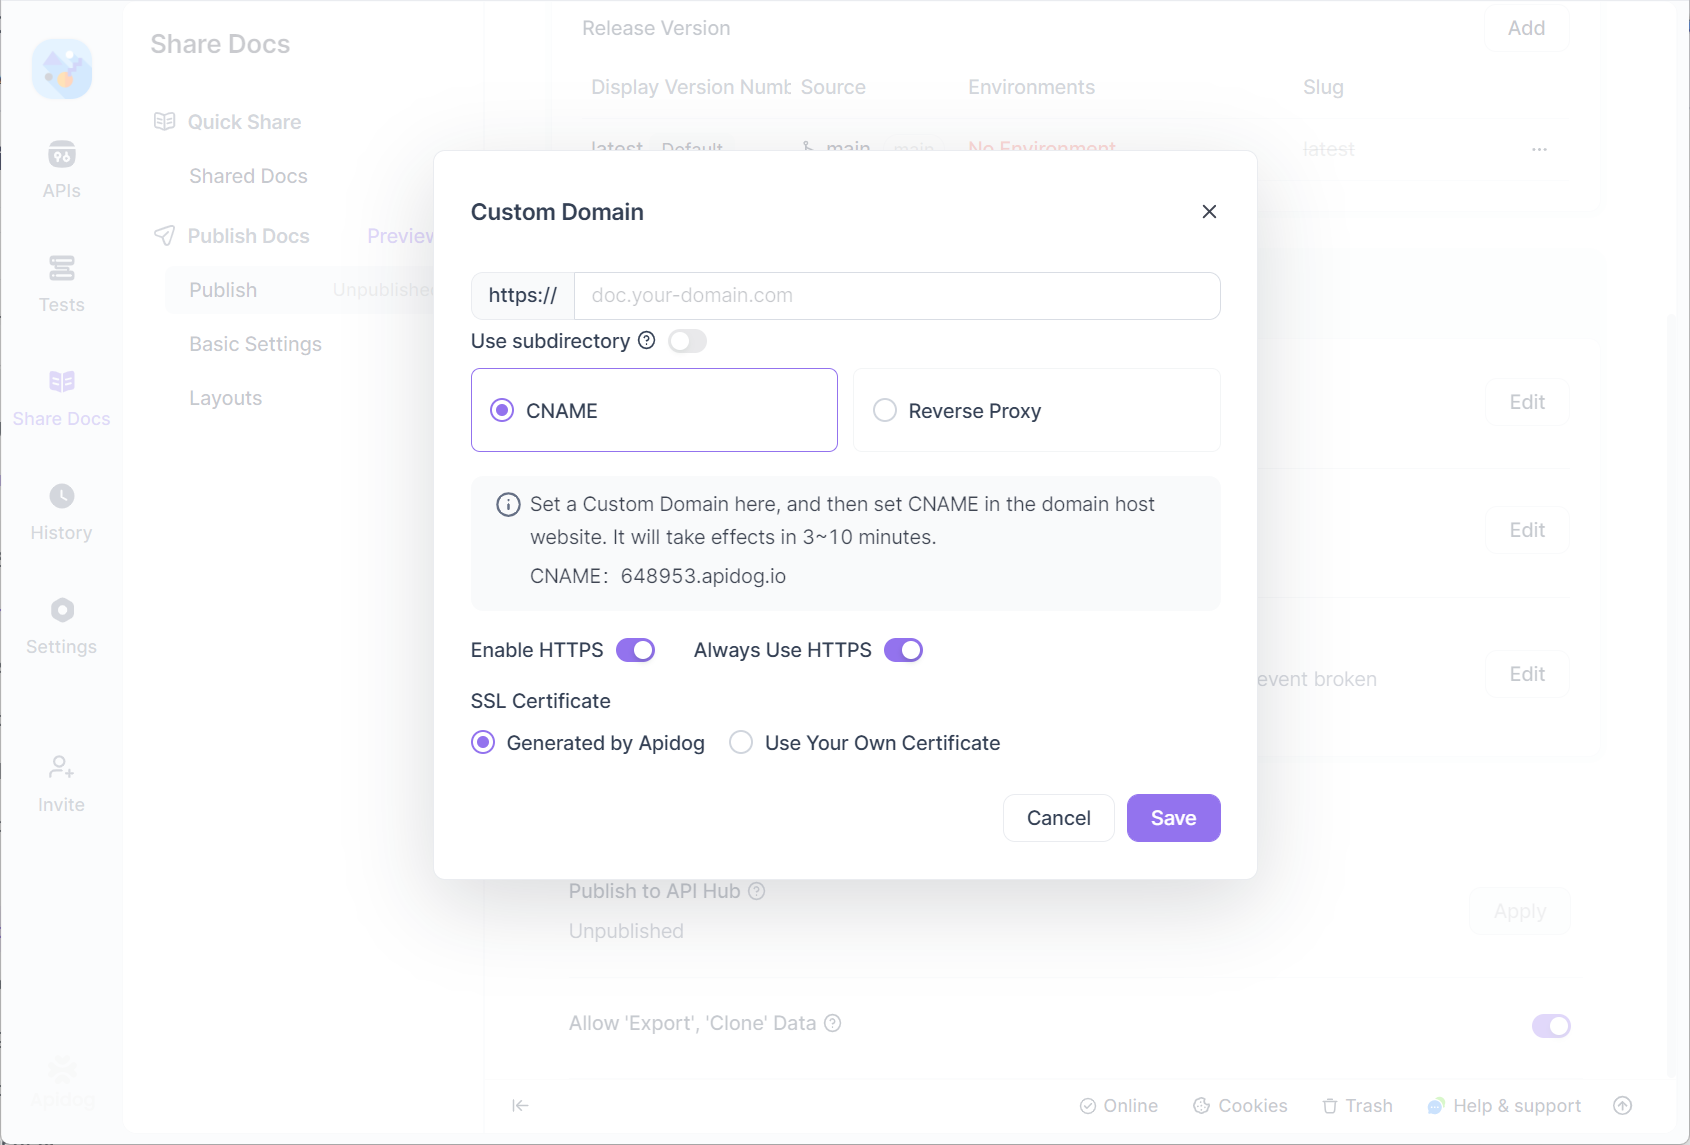Select the Reverse Proxy option
Screen dimensions: 1690x1145
[1036, 410]
